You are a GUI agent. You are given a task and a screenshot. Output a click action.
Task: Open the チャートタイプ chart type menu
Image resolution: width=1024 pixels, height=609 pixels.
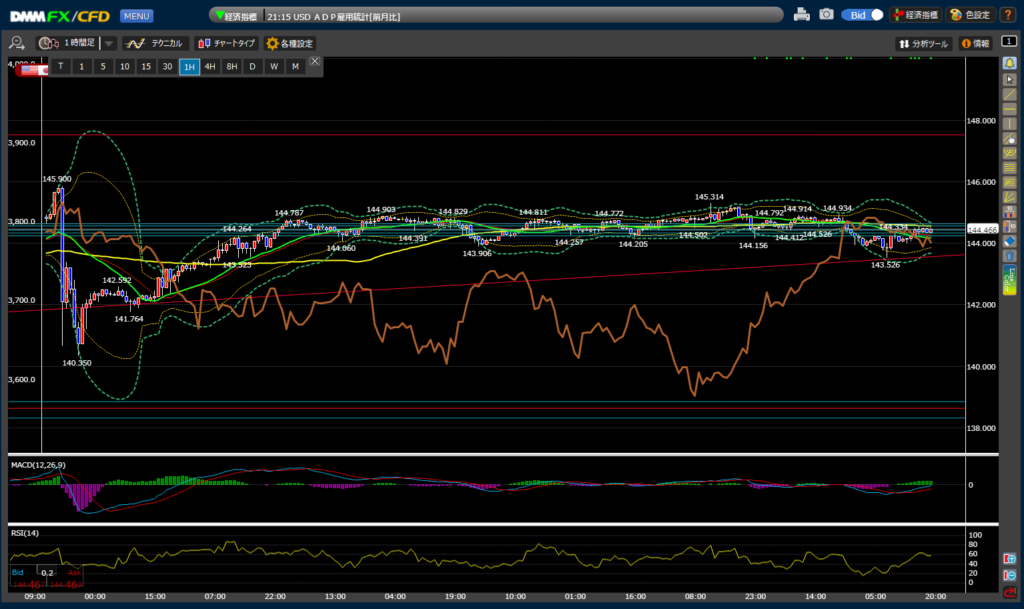226,43
